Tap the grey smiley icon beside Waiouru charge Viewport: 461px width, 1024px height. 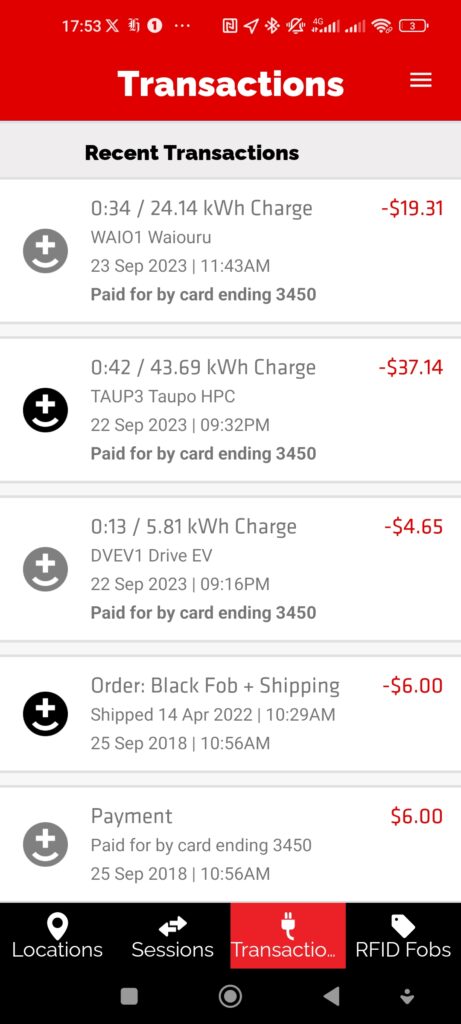46,251
